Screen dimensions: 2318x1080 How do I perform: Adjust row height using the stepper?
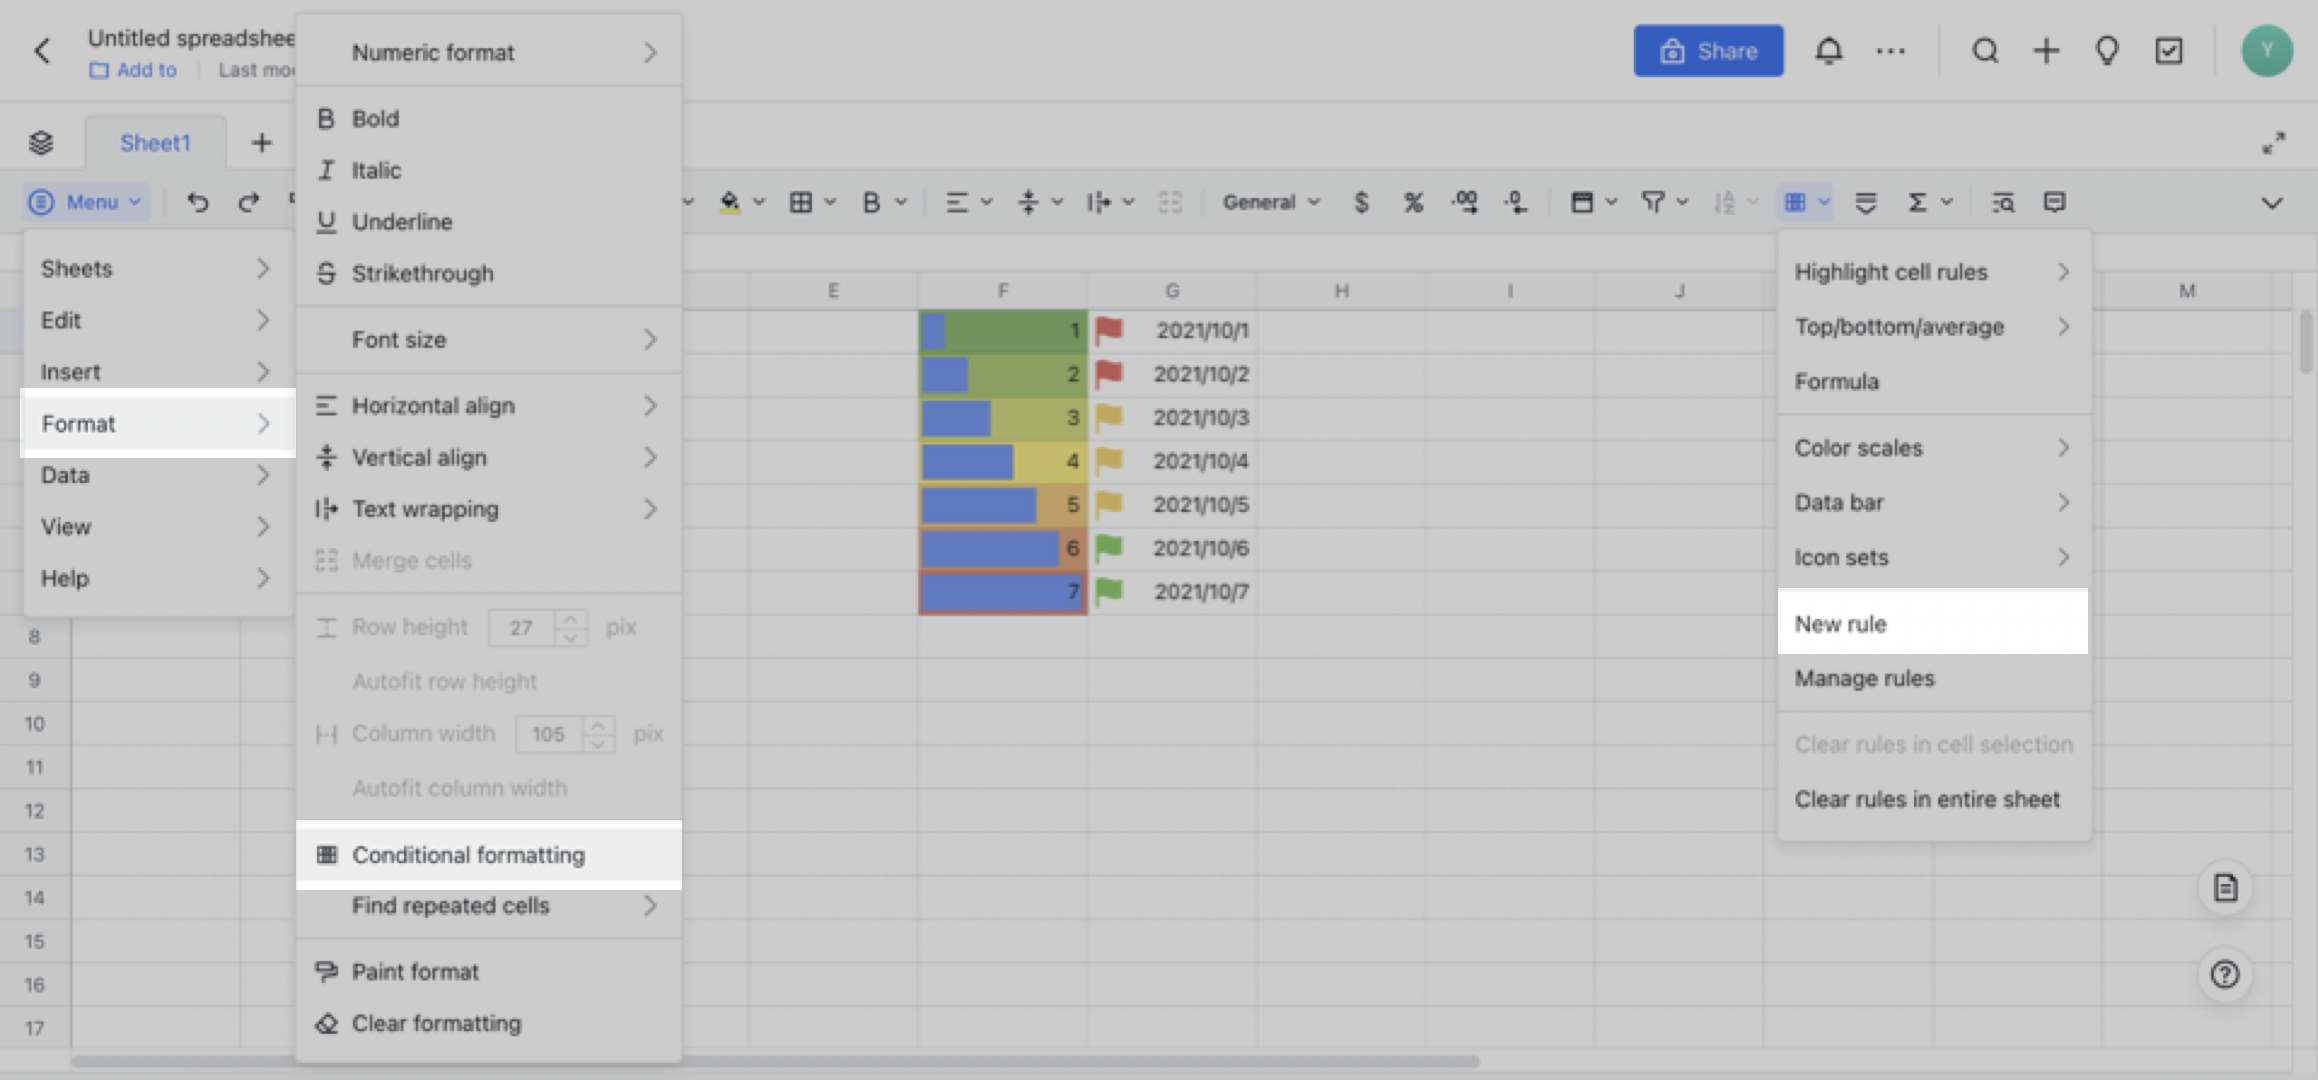pos(570,627)
